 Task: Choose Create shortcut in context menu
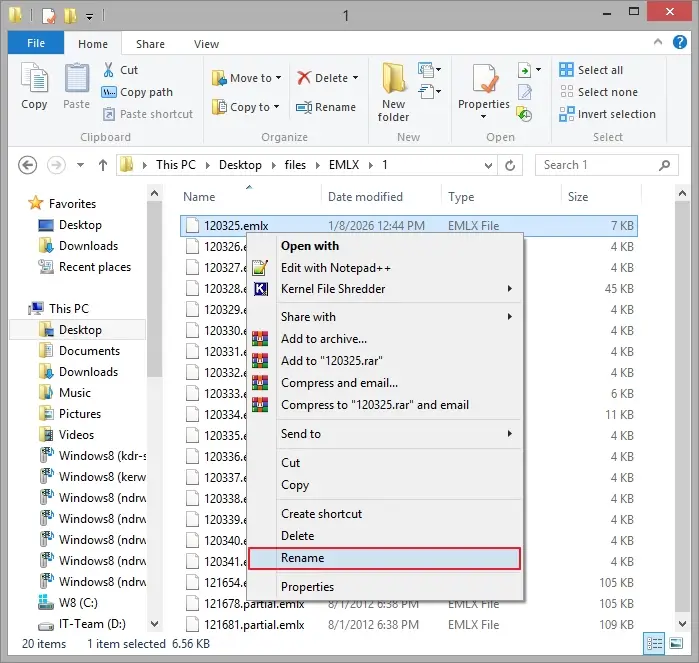385,514
